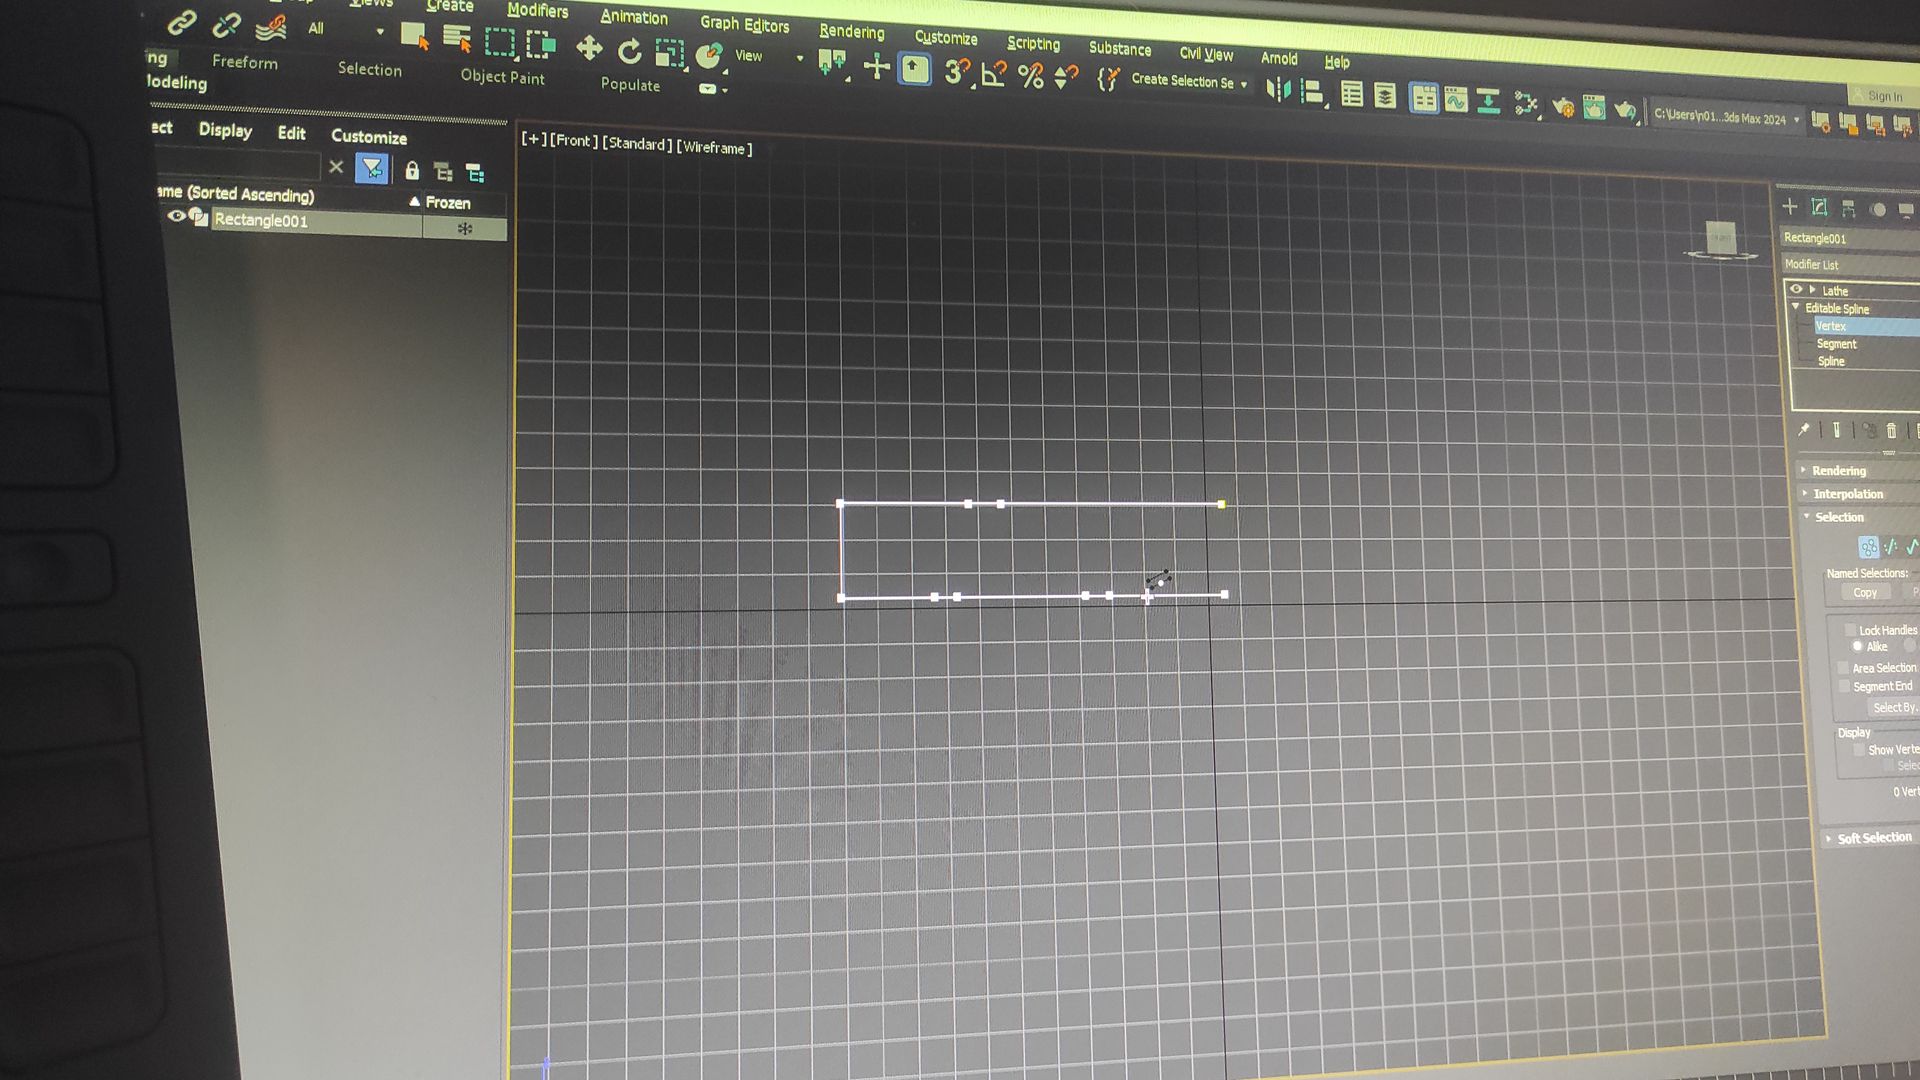Expand the Soft Selection rollout
The width and height of the screenshot is (1920, 1080).
pos(1872,838)
